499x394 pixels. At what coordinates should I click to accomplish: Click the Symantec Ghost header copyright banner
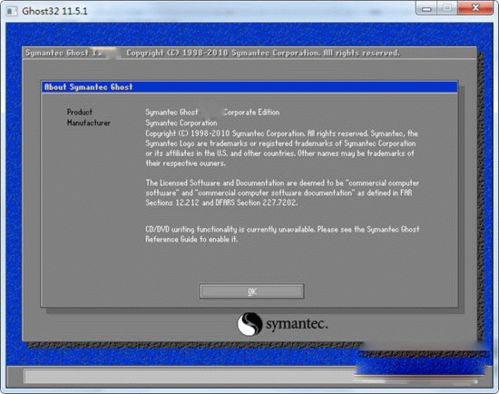pos(249,53)
